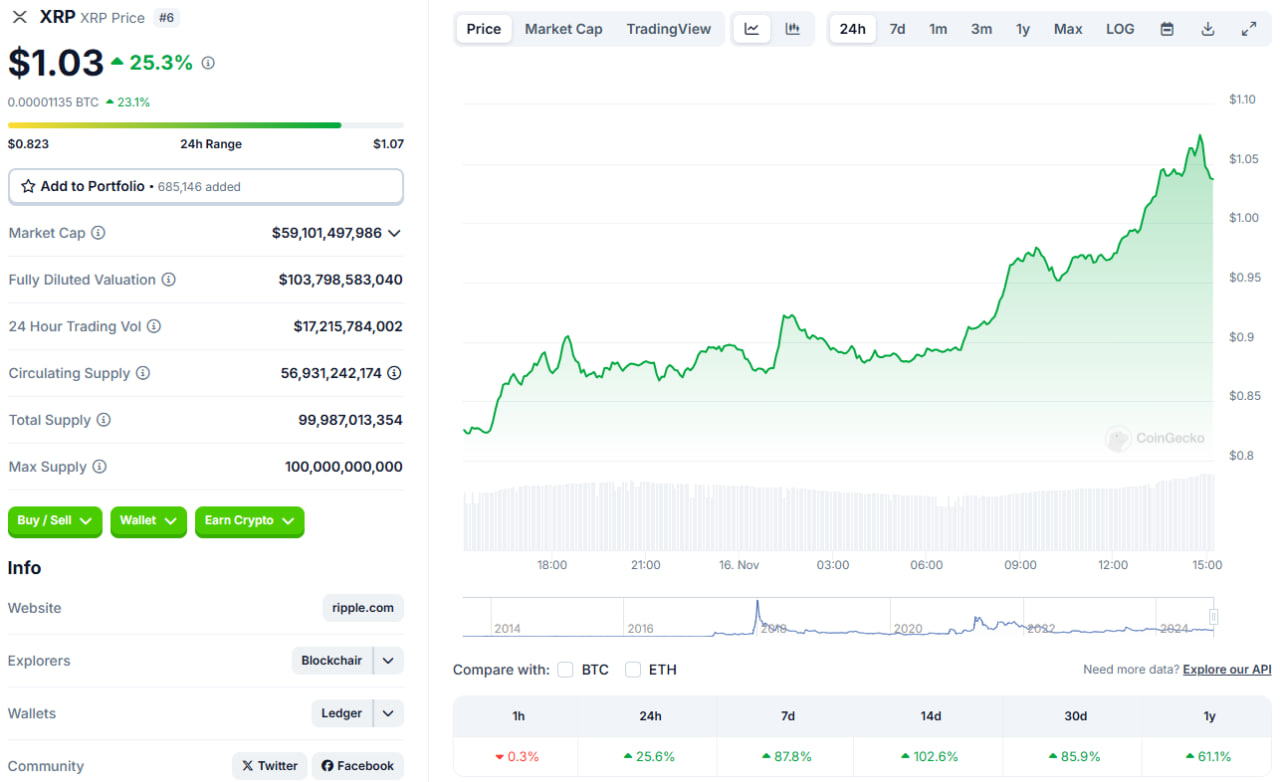Click the Max Supply value 100,000,000,000

tap(344, 467)
